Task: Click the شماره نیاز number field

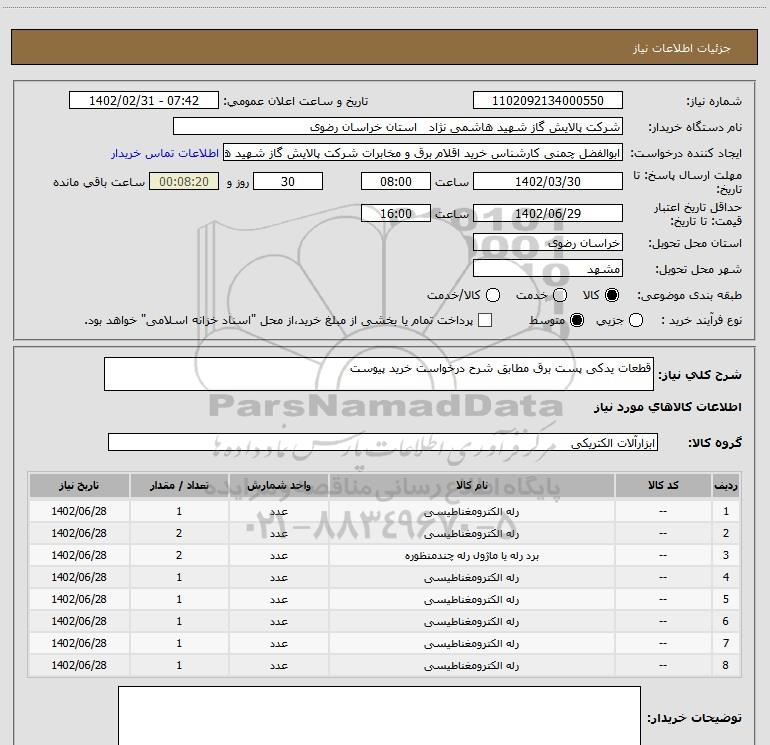Action: tap(547, 101)
